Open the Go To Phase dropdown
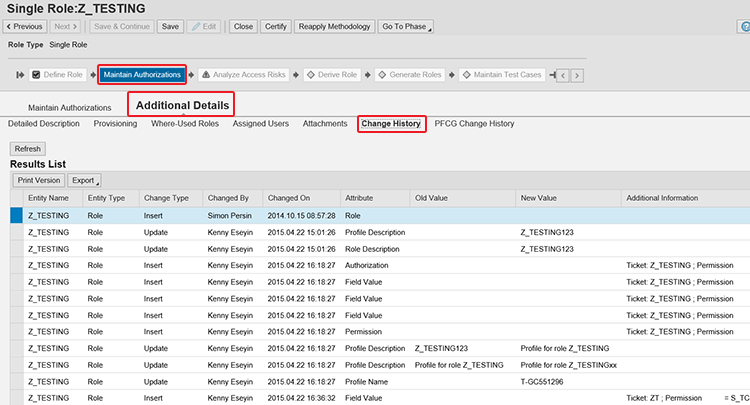The width and height of the screenshot is (750, 405). click(406, 26)
